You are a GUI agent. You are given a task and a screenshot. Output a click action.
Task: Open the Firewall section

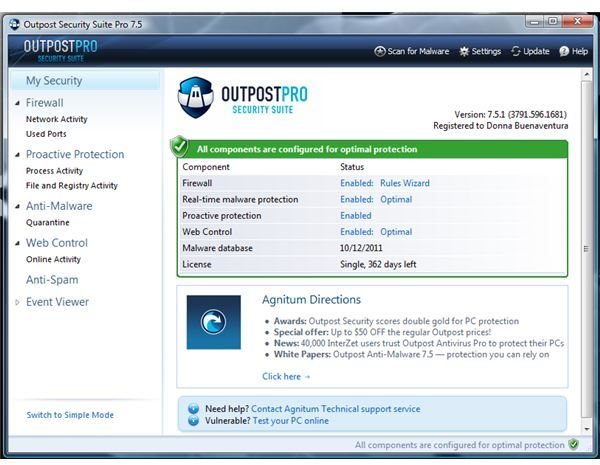[x=44, y=103]
